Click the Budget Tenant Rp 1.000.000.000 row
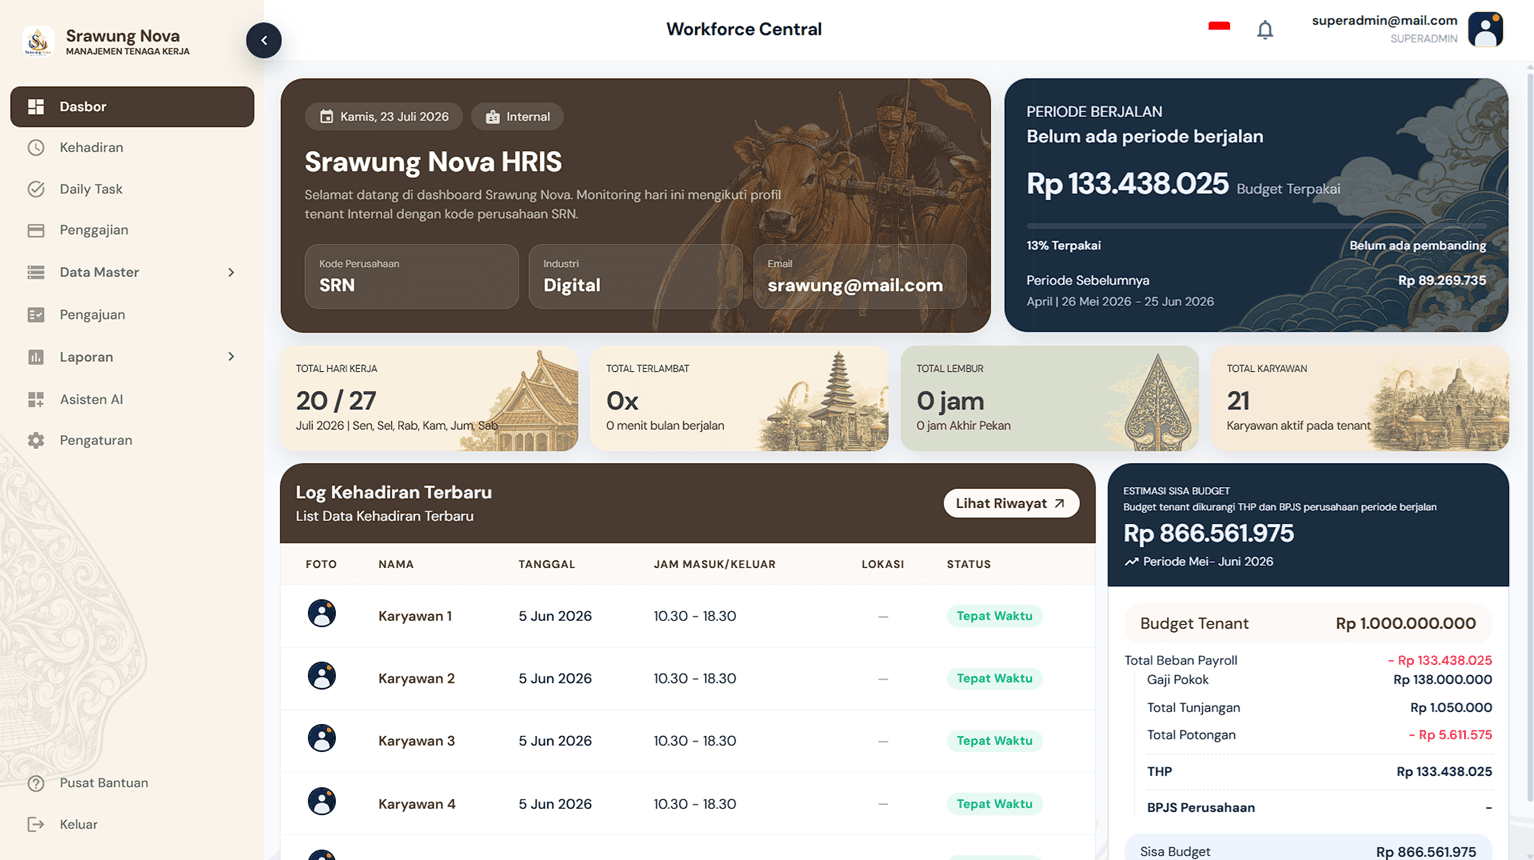 [x=1308, y=623]
